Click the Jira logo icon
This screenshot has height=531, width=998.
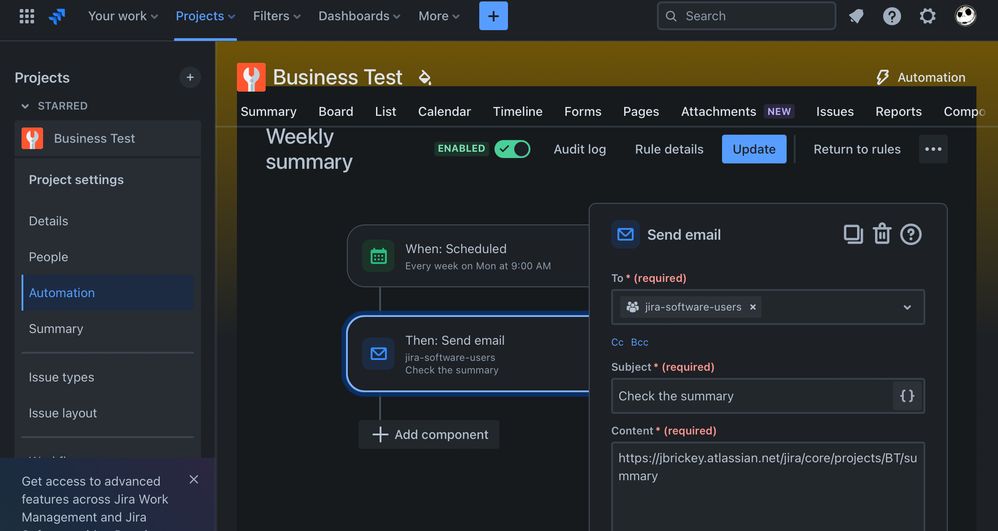coord(57,16)
